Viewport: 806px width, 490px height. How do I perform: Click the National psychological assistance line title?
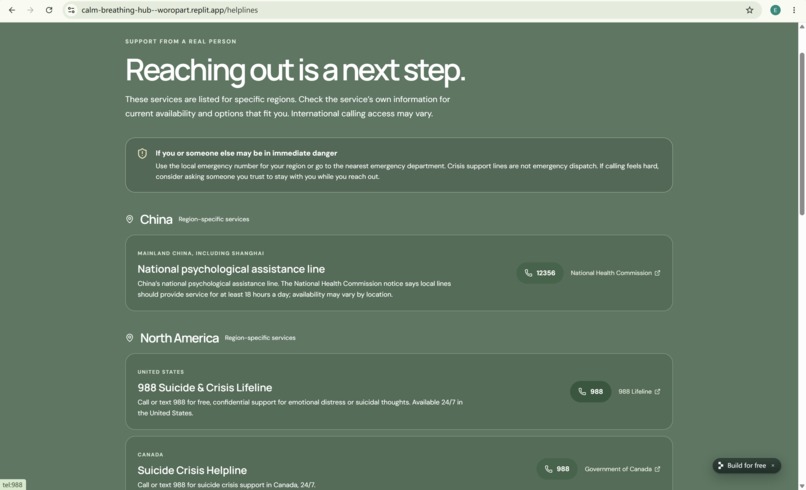point(231,269)
